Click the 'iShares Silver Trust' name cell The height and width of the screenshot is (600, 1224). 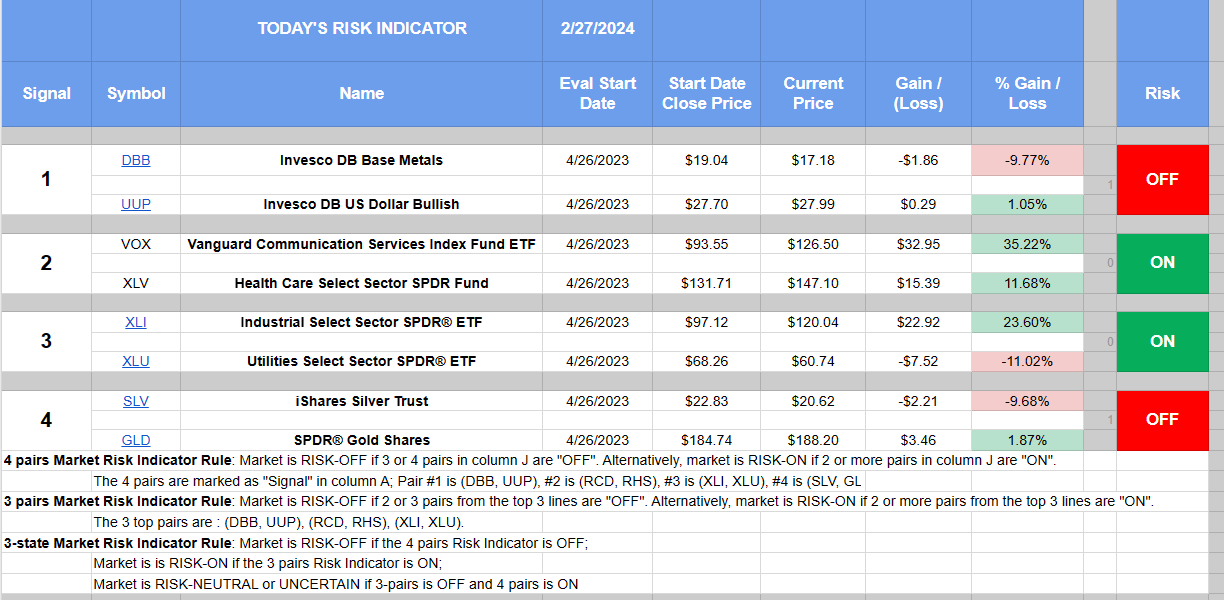(x=361, y=401)
